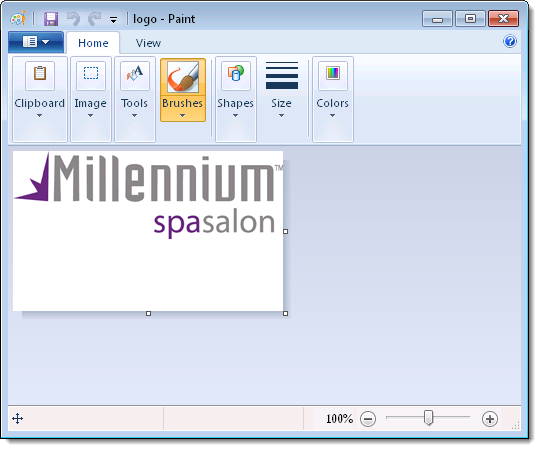Click the zoom out minus button
The width and height of the screenshot is (540, 450).
coord(368,419)
